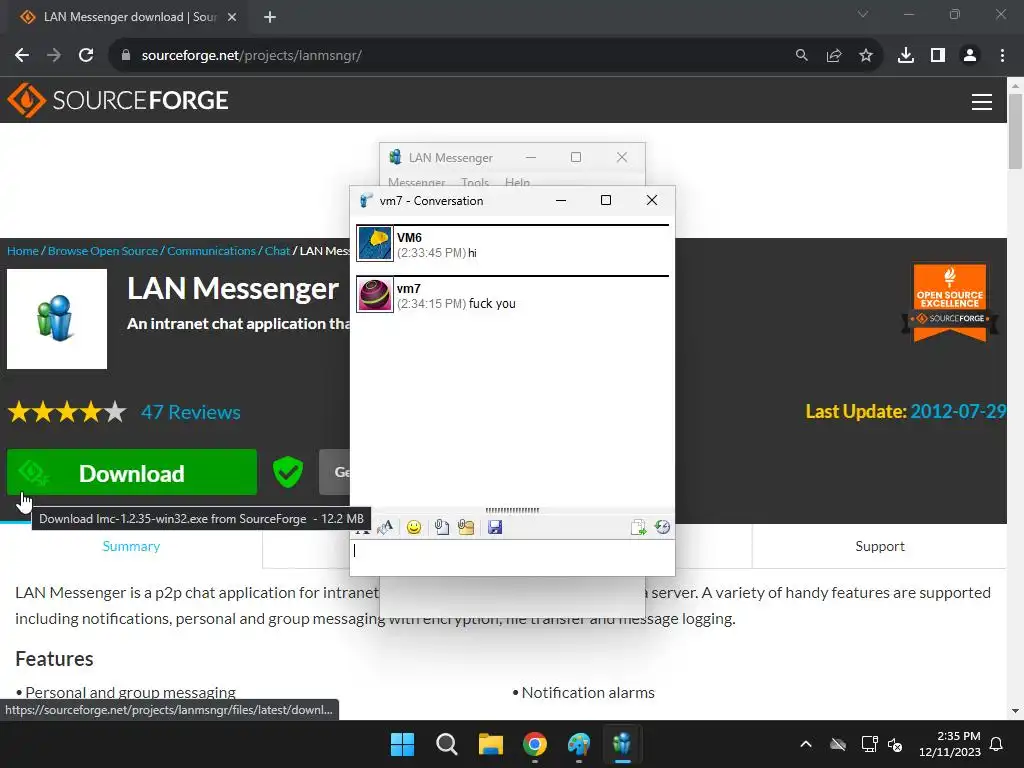
Task: Open Browse Open Source breadcrumb
Action: pyautogui.click(x=103, y=251)
